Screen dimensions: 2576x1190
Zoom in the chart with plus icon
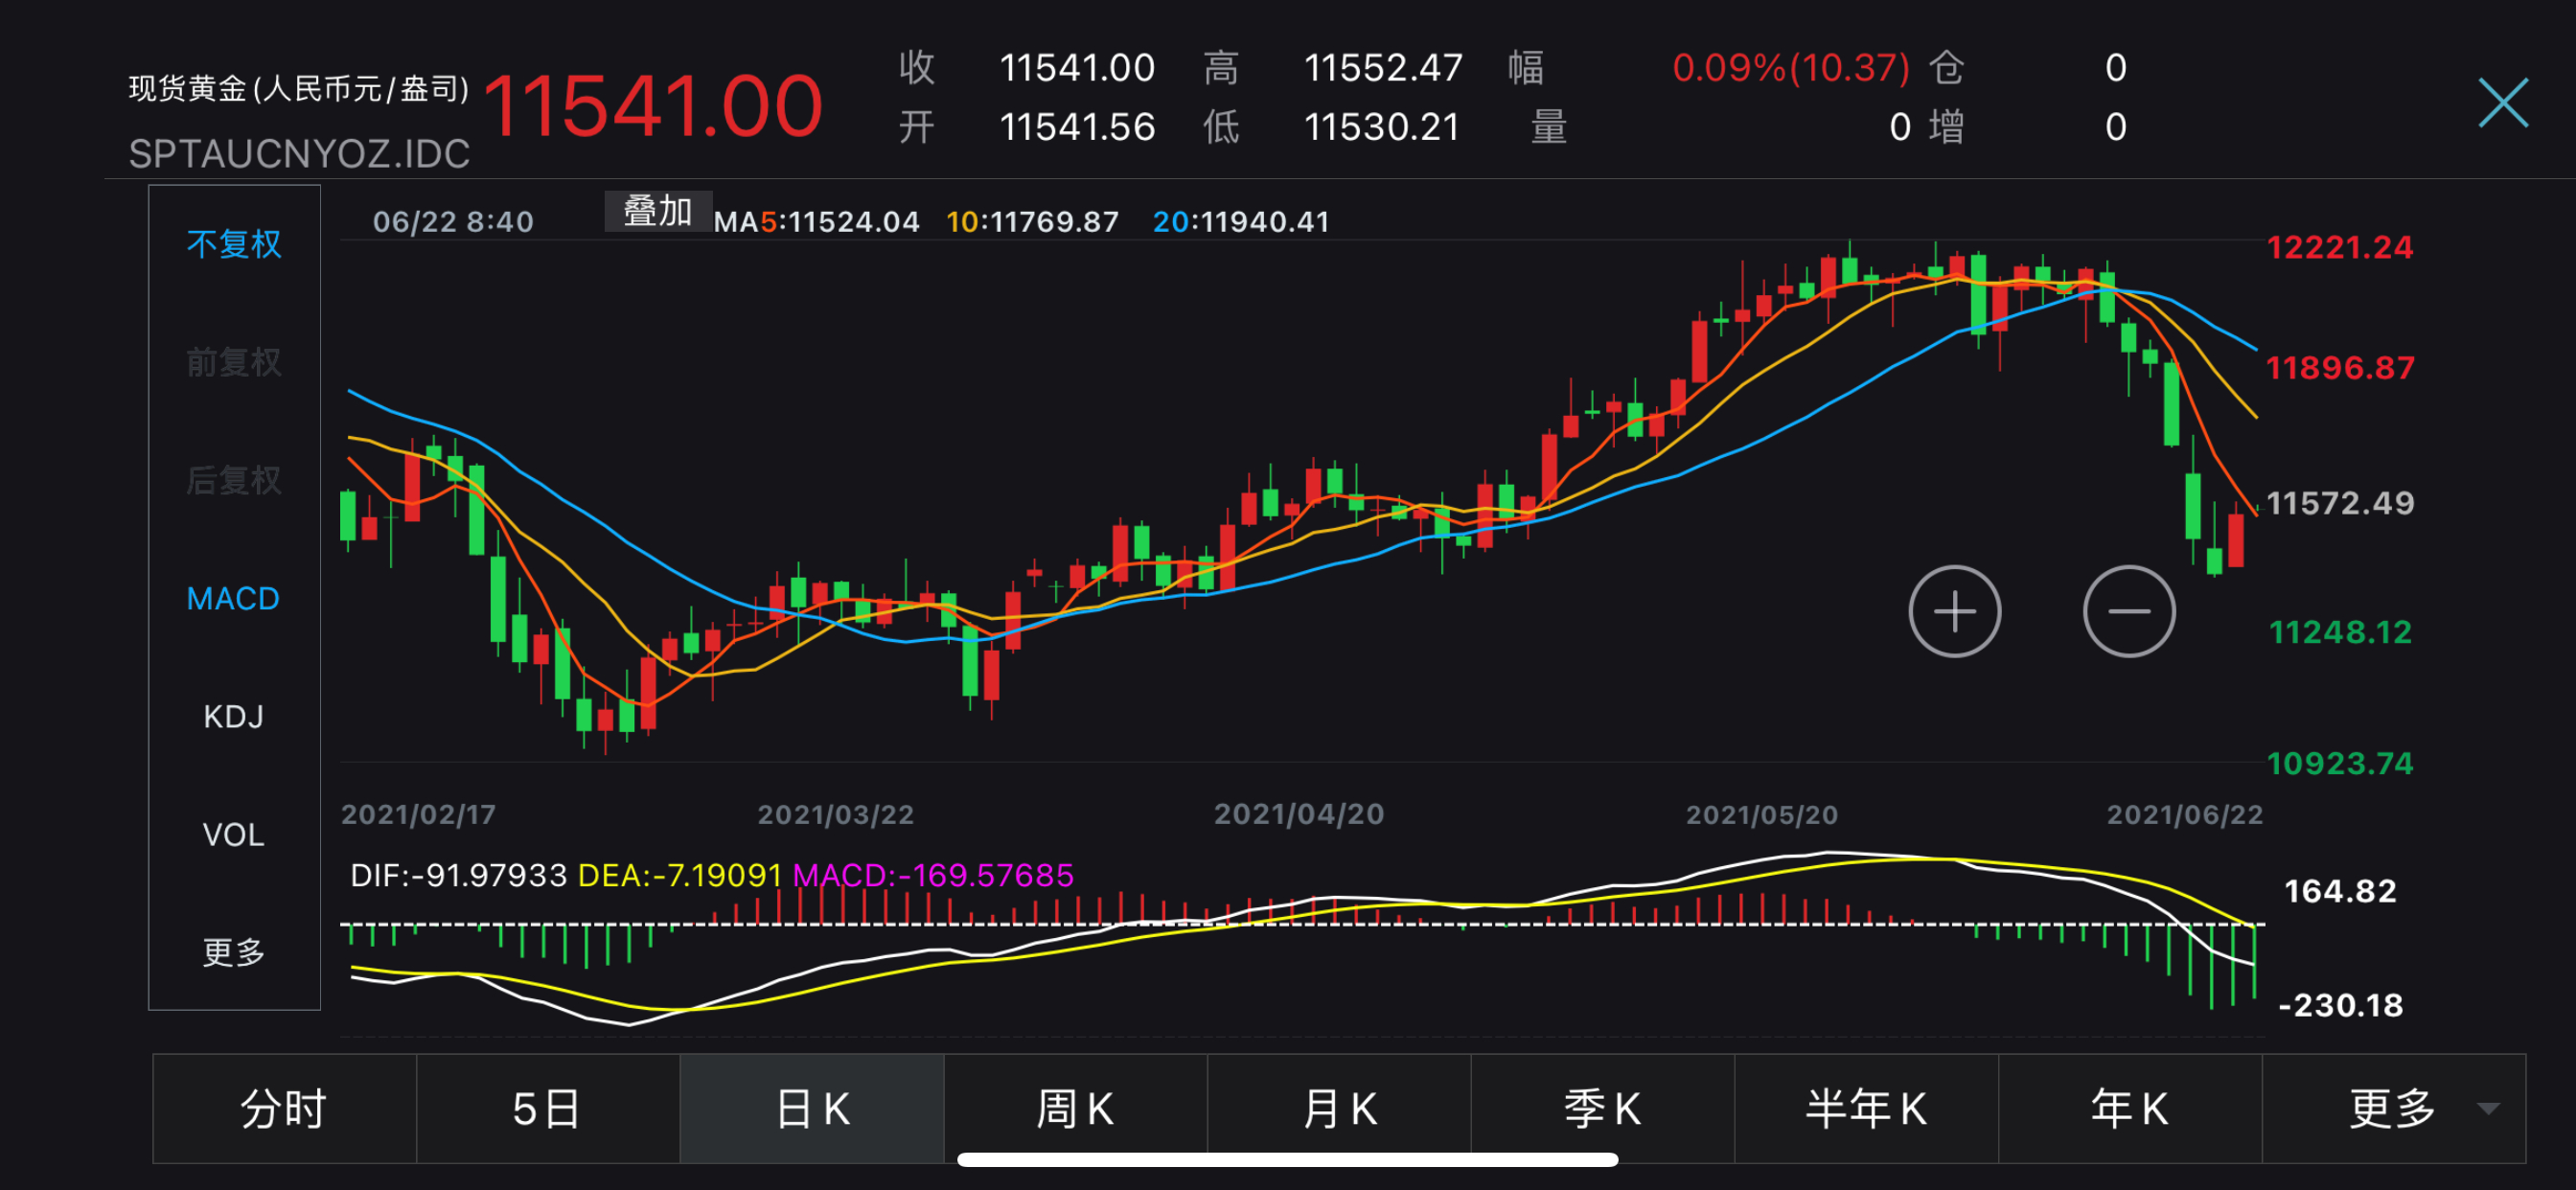pyautogui.click(x=1954, y=611)
